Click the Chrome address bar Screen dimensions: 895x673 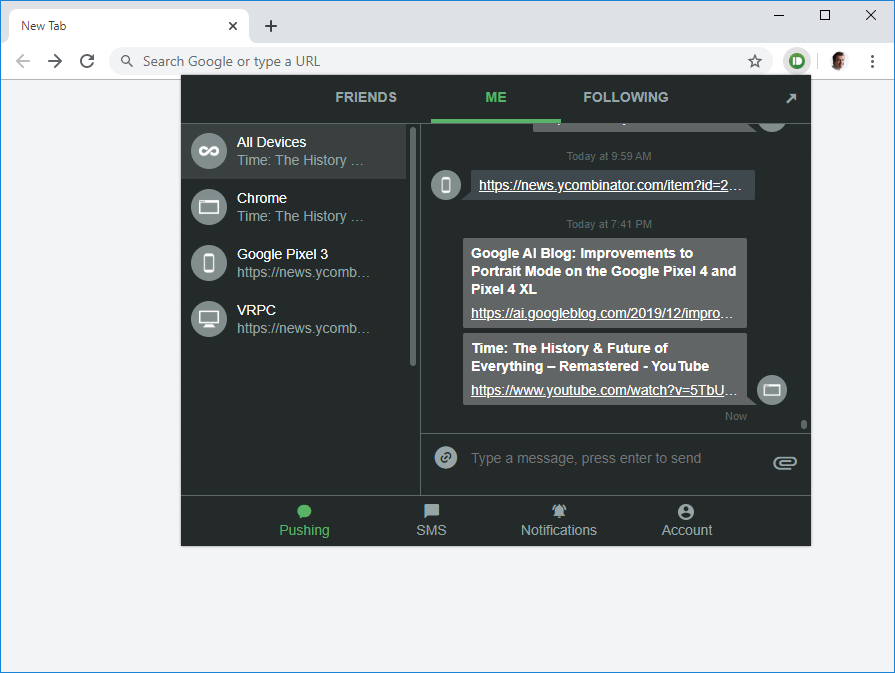point(440,61)
